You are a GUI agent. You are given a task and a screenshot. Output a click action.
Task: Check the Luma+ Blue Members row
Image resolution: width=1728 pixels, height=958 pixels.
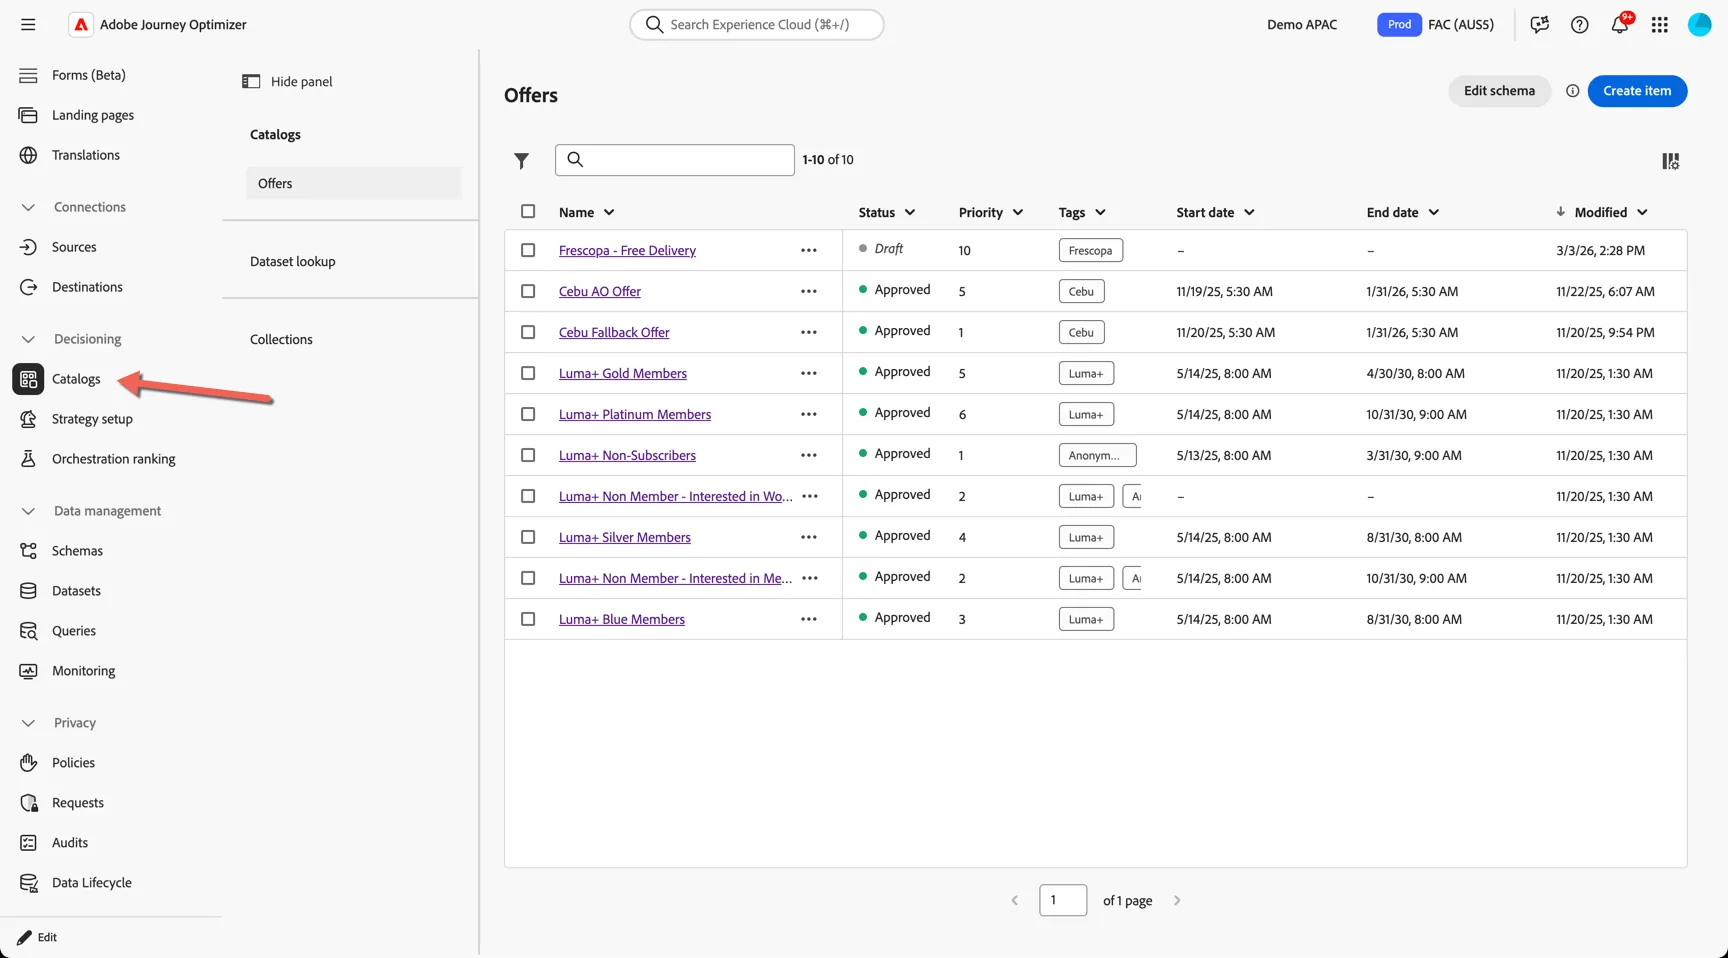528,619
